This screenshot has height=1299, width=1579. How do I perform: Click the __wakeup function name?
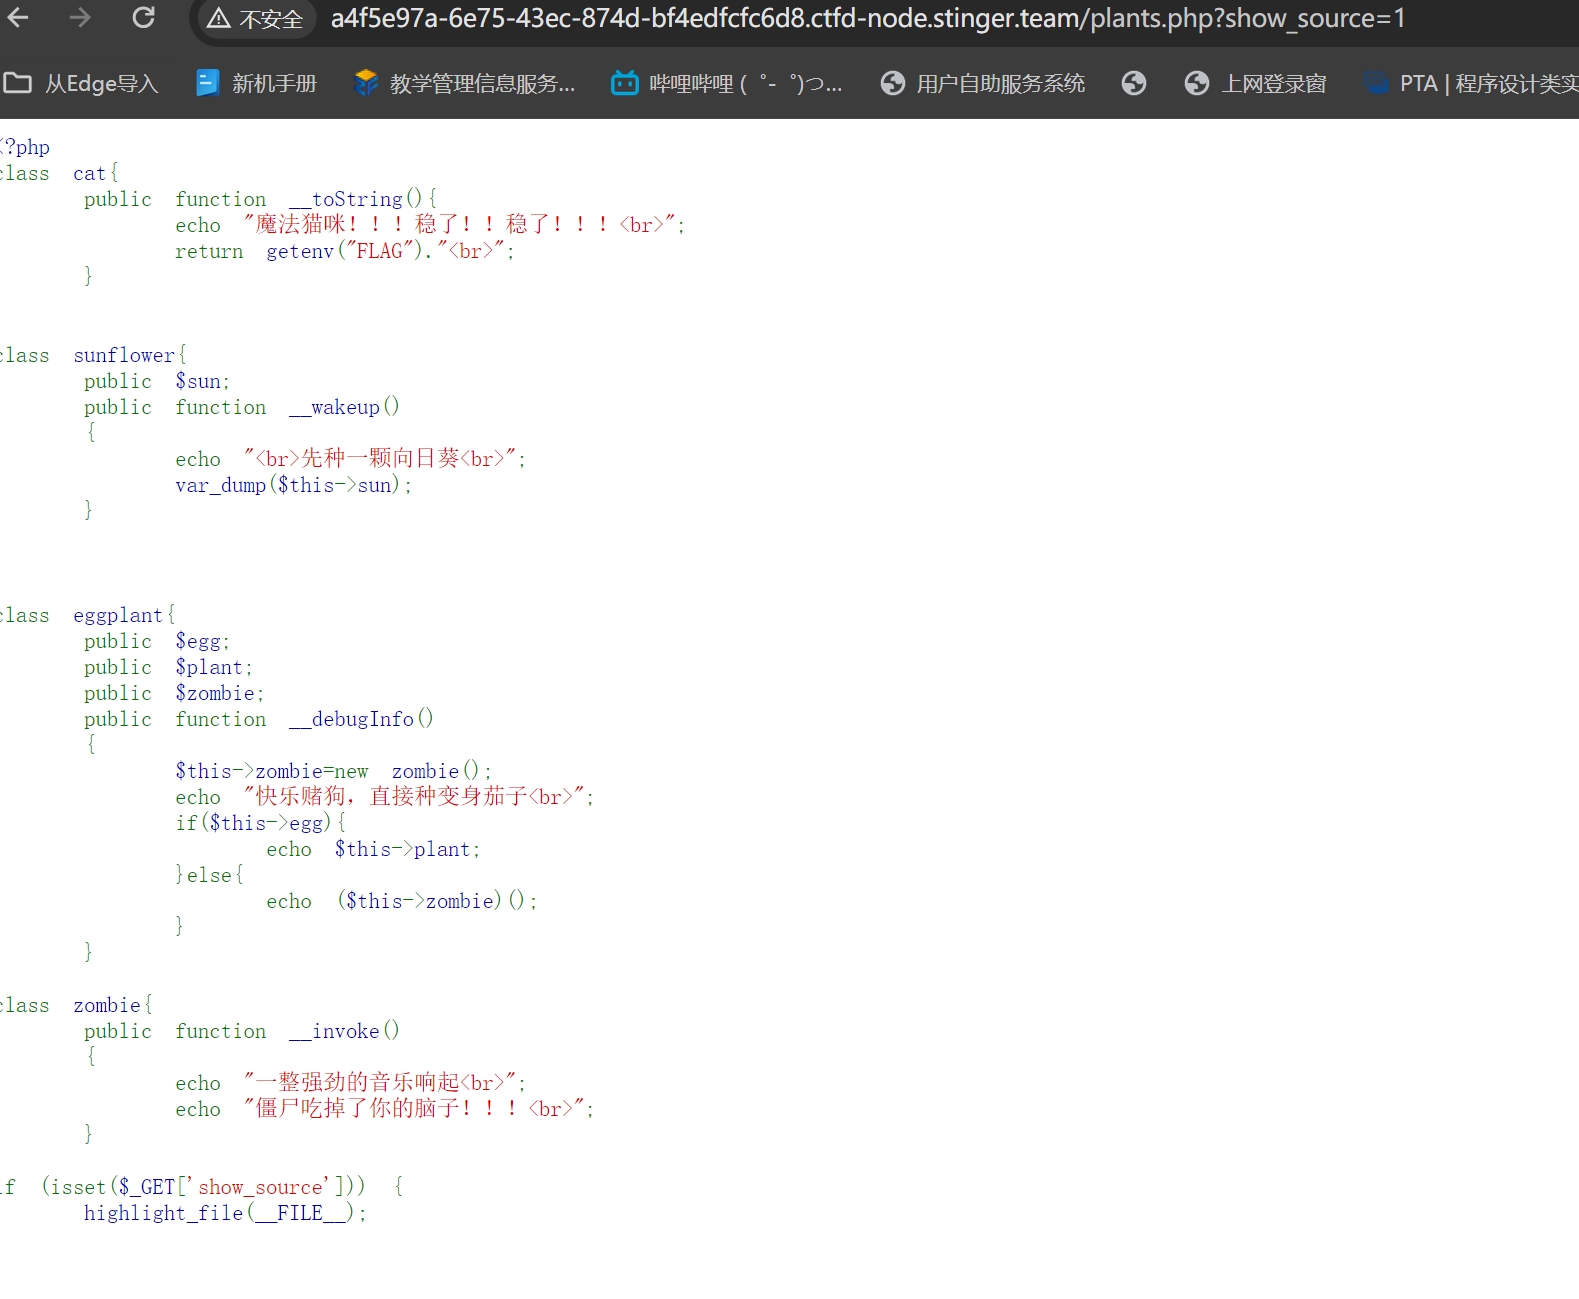[335, 407]
